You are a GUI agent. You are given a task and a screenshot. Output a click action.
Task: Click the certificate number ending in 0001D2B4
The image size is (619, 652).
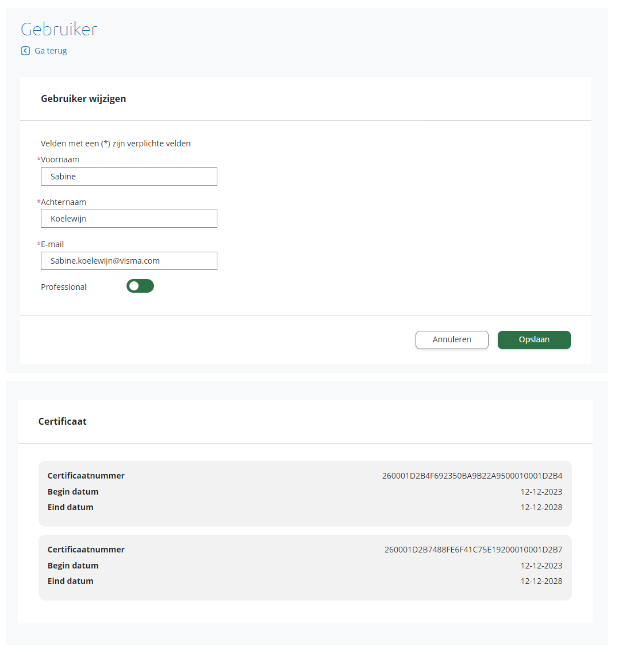click(472, 475)
